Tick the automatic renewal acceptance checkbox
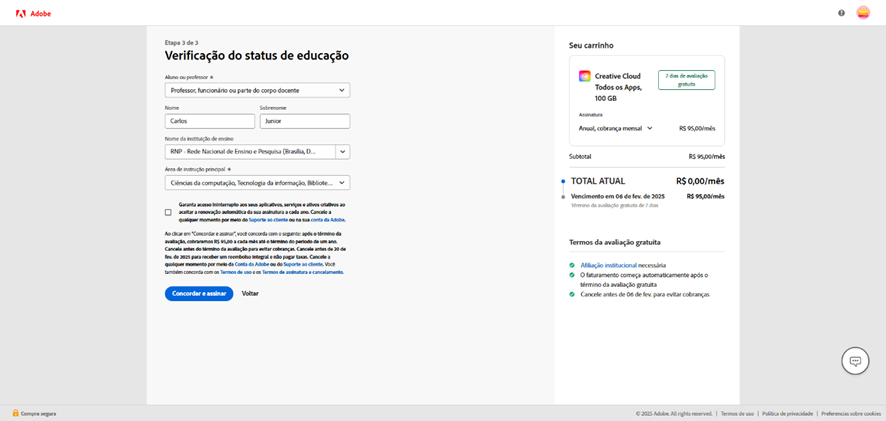 pyautogui.click(x=168, y=212)
